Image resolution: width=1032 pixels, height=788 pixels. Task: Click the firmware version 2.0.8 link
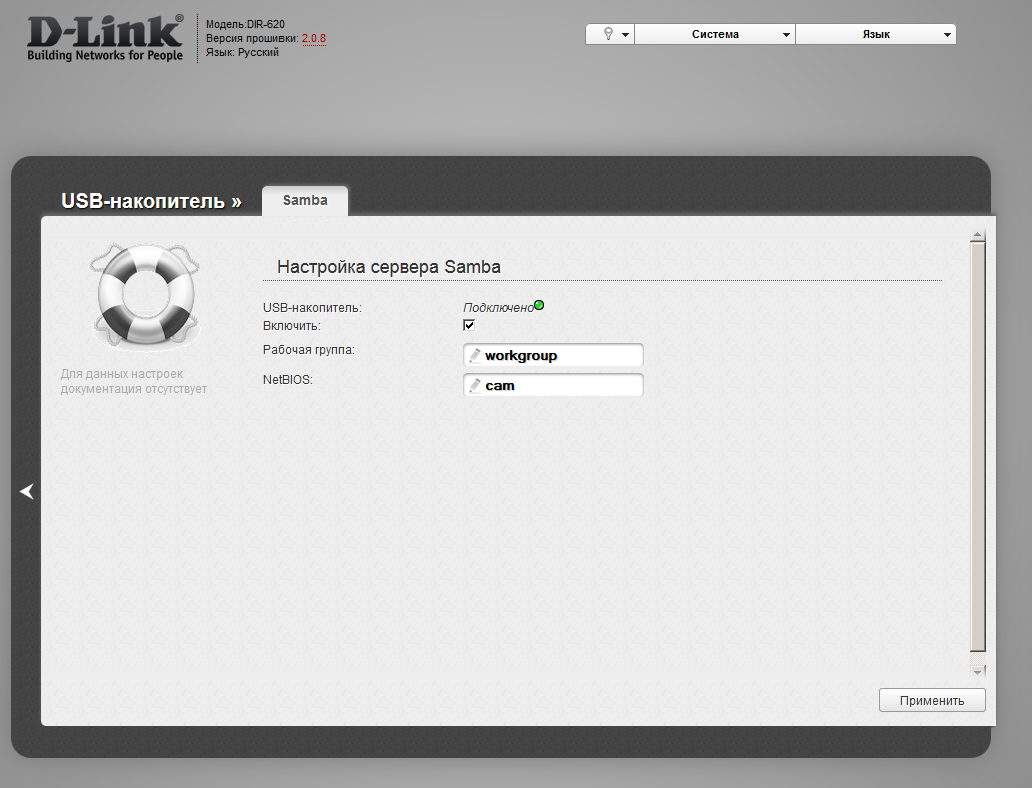point(314,38)
